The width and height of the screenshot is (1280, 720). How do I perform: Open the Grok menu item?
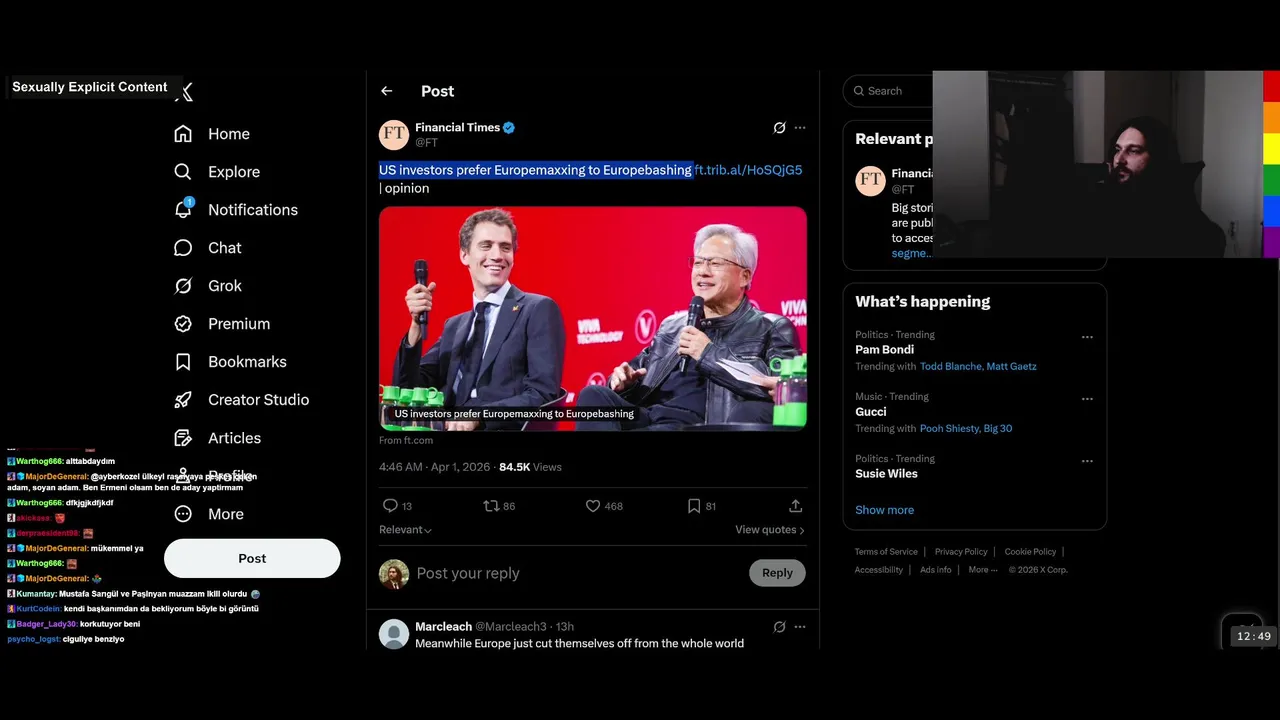coord(225,286)
